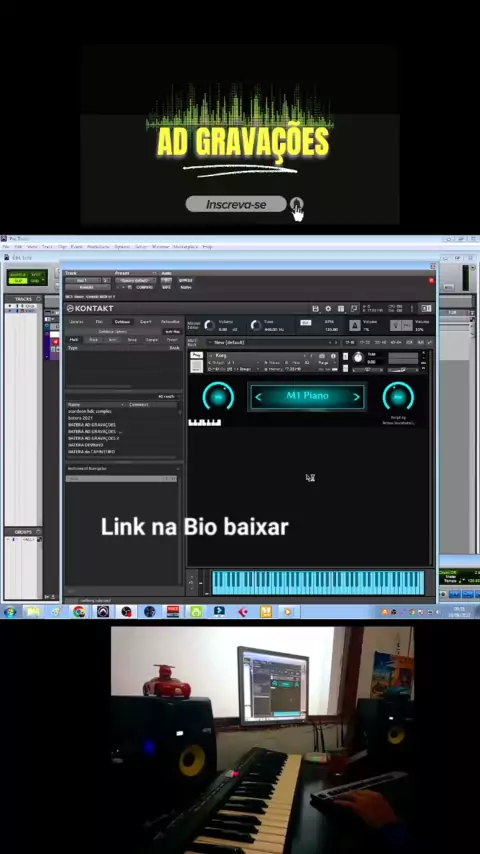Open Chrome from the taskbar
This screenshot has height=854, width=480.
pyautogui.click(x=79, y=612)
